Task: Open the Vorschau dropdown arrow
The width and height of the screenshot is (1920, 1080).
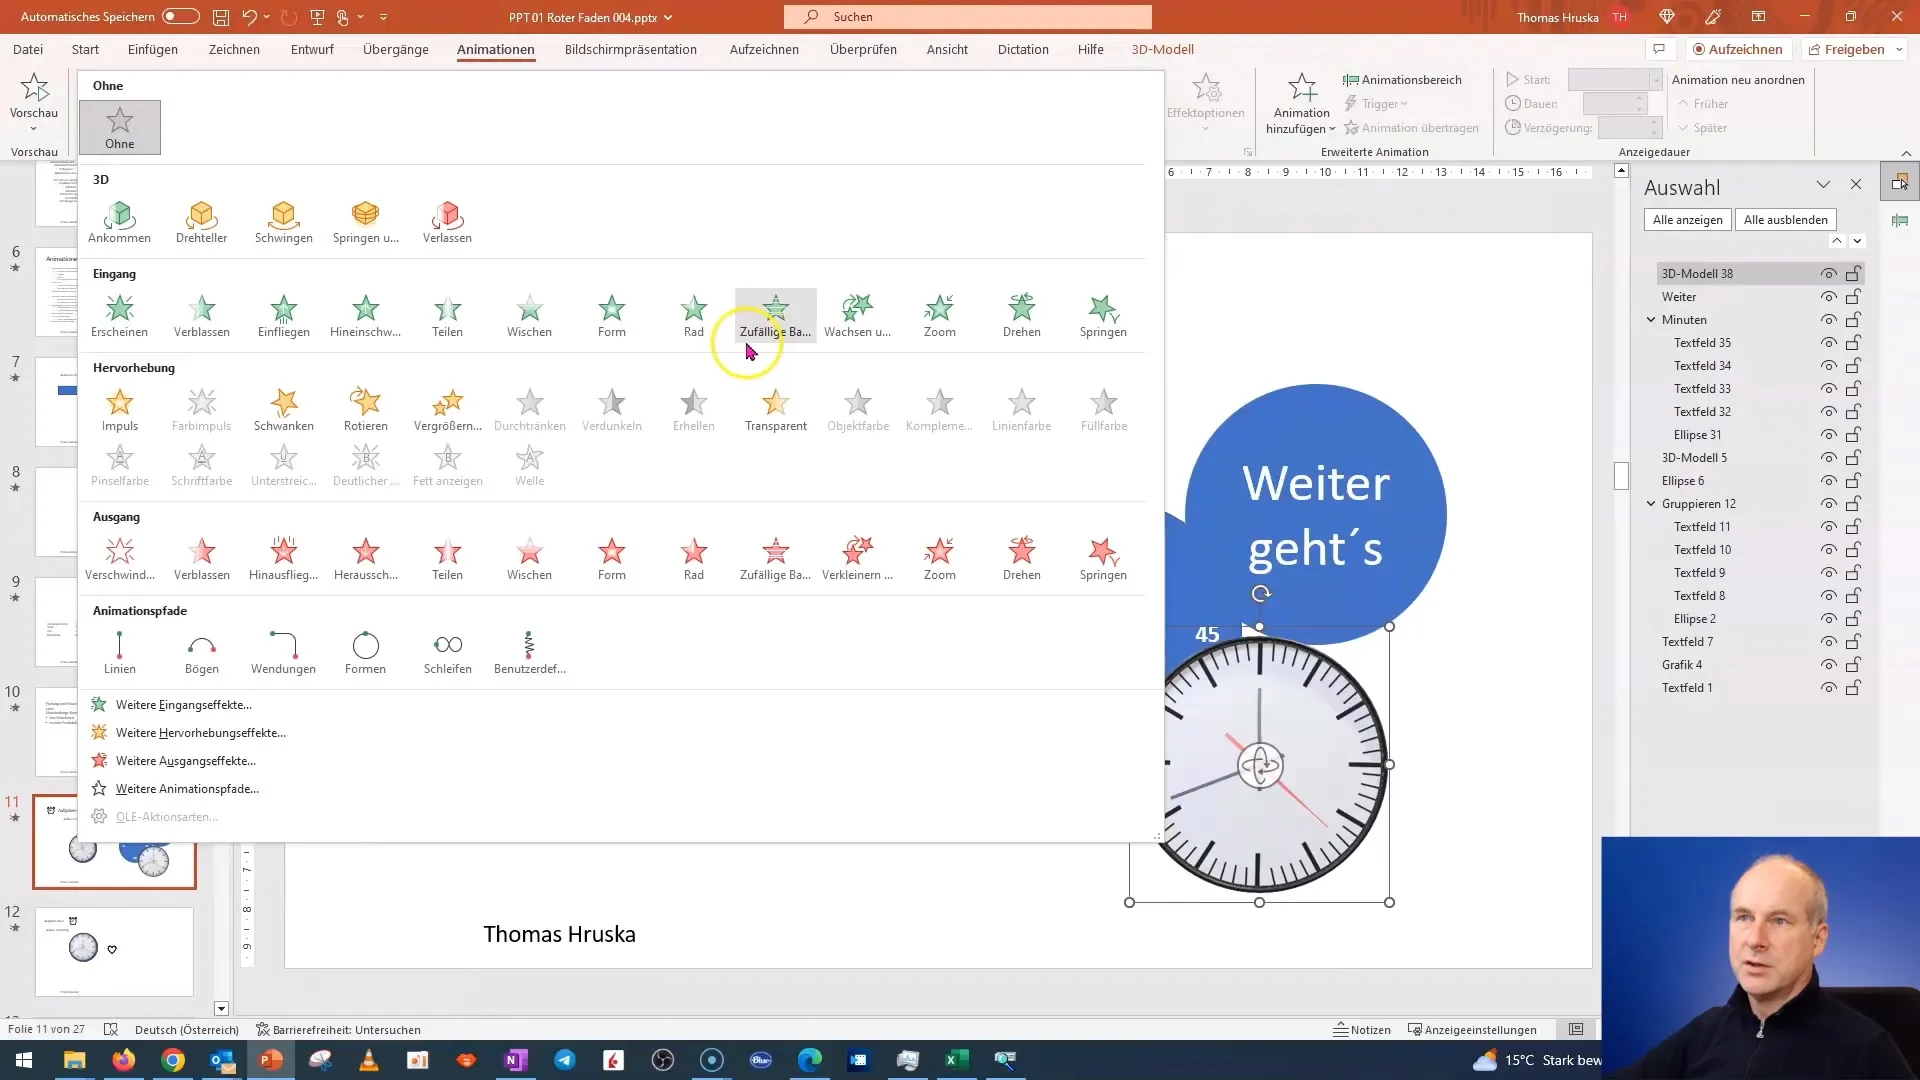Action: 33,129
